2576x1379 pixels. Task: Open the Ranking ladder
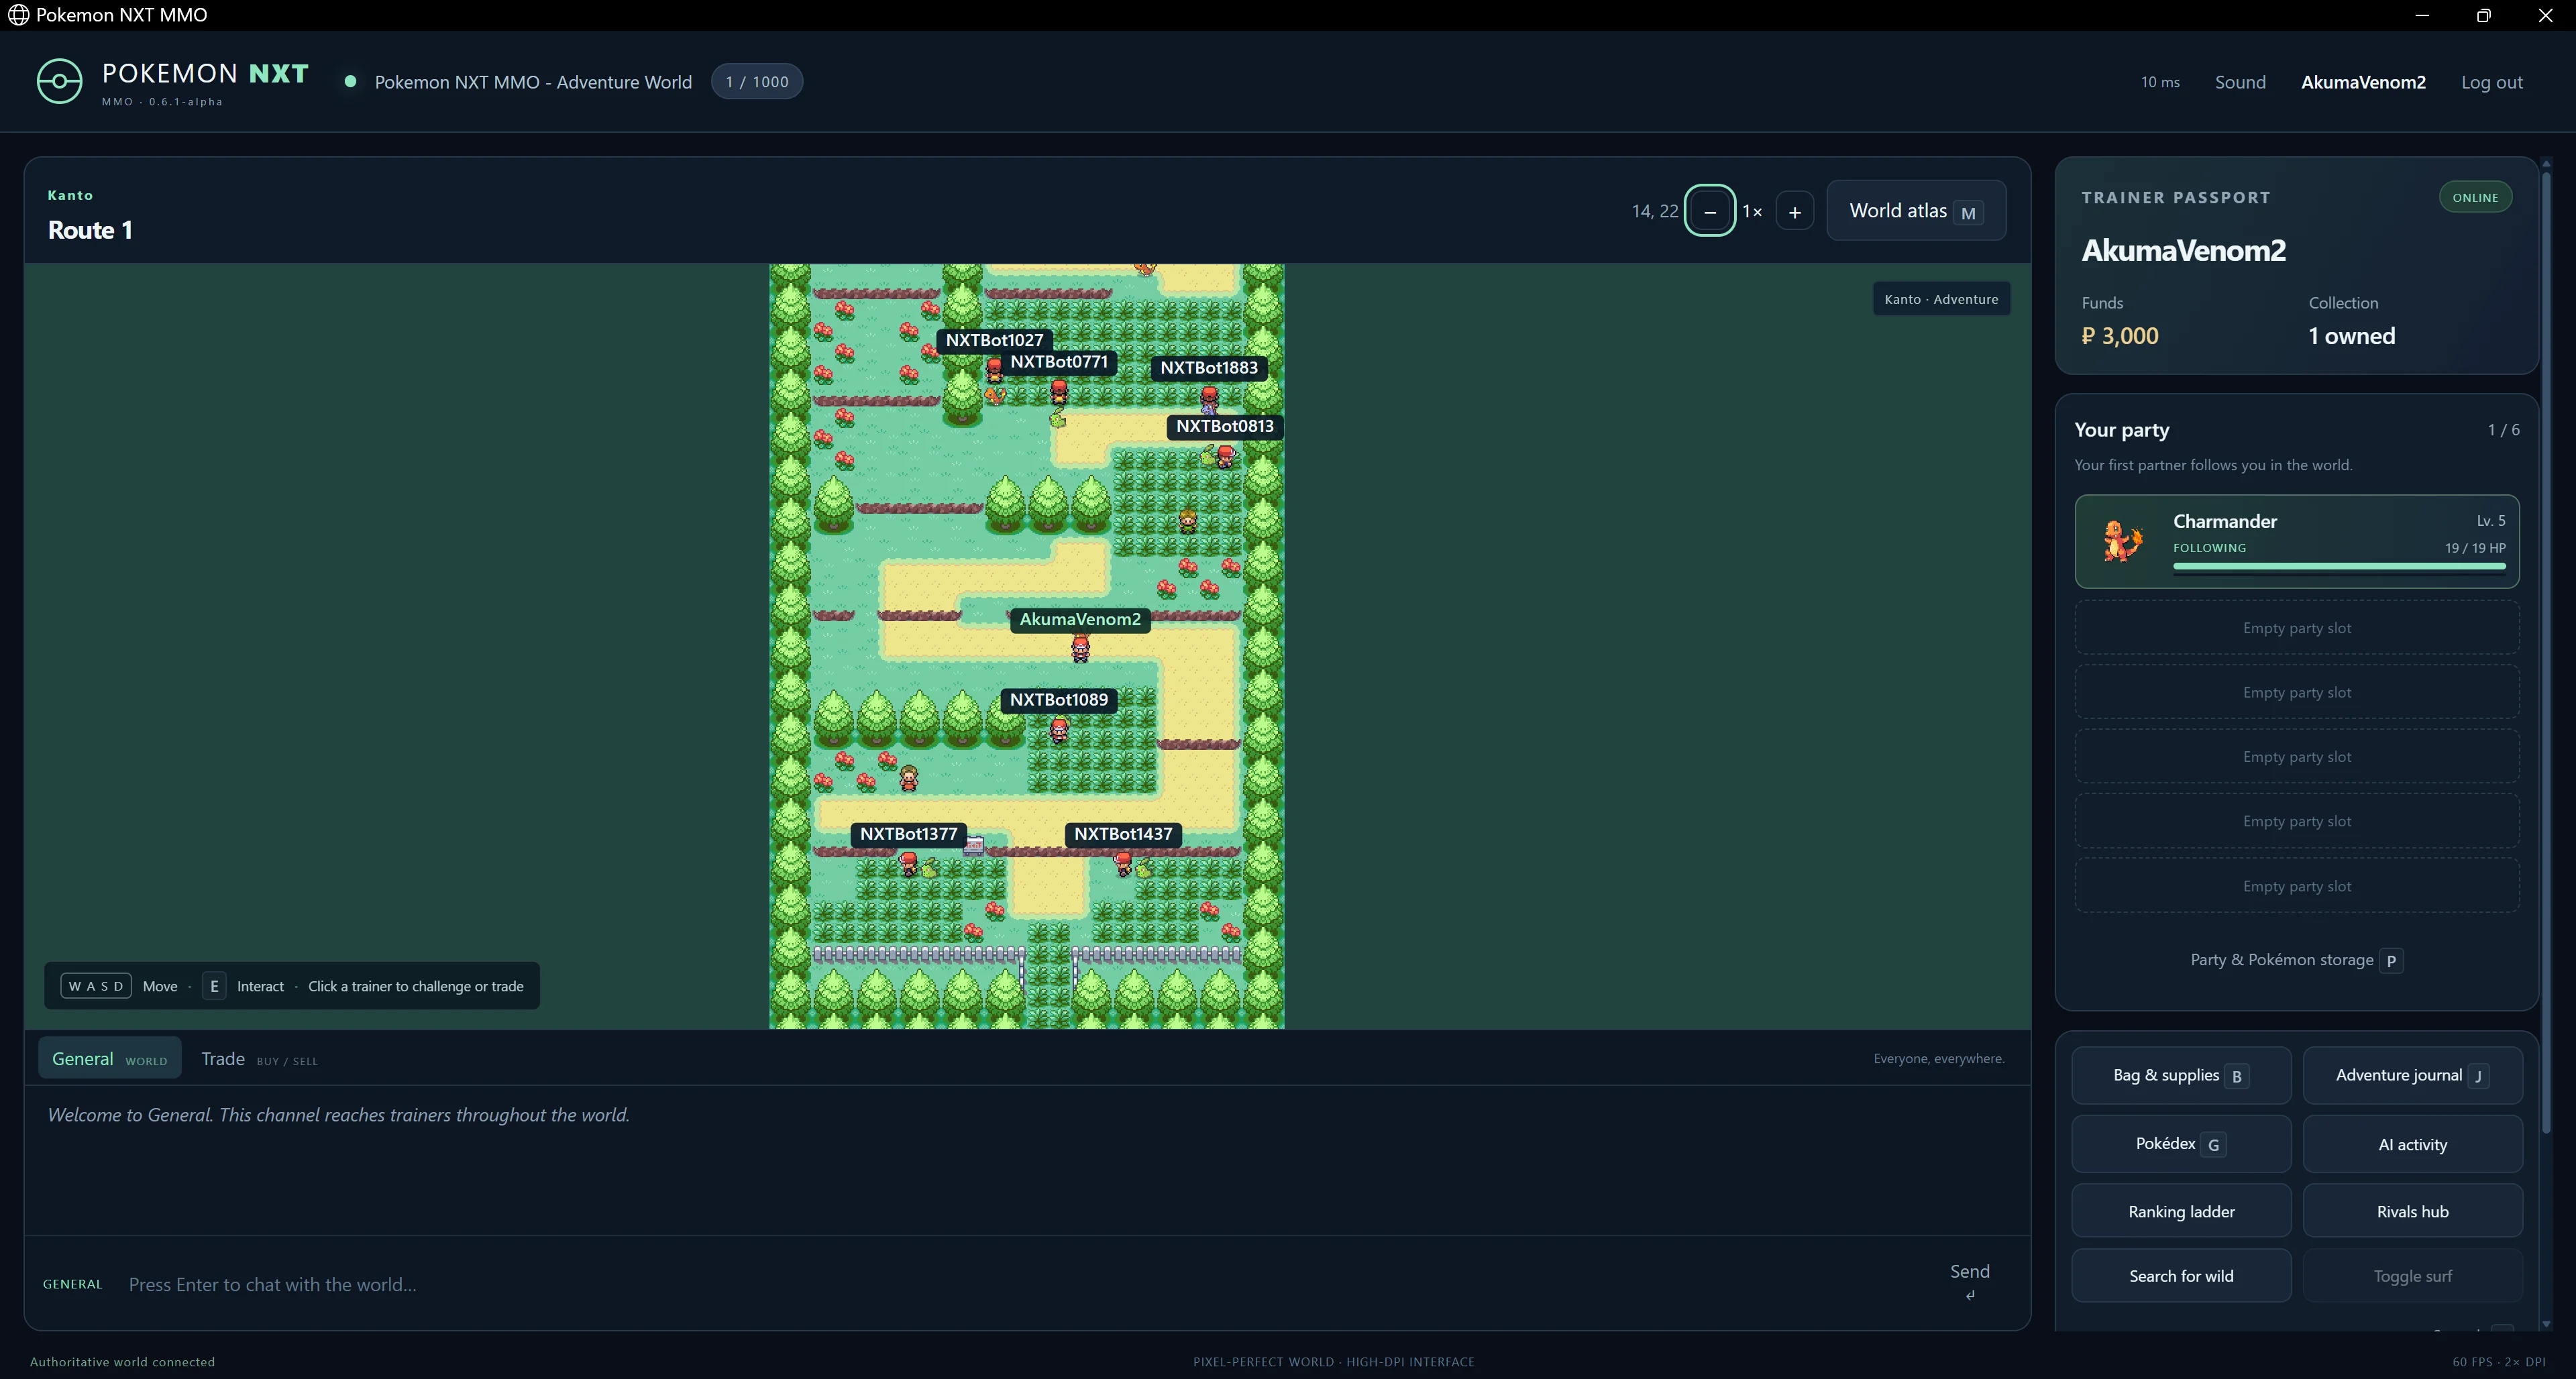tap(2181, 1211)
